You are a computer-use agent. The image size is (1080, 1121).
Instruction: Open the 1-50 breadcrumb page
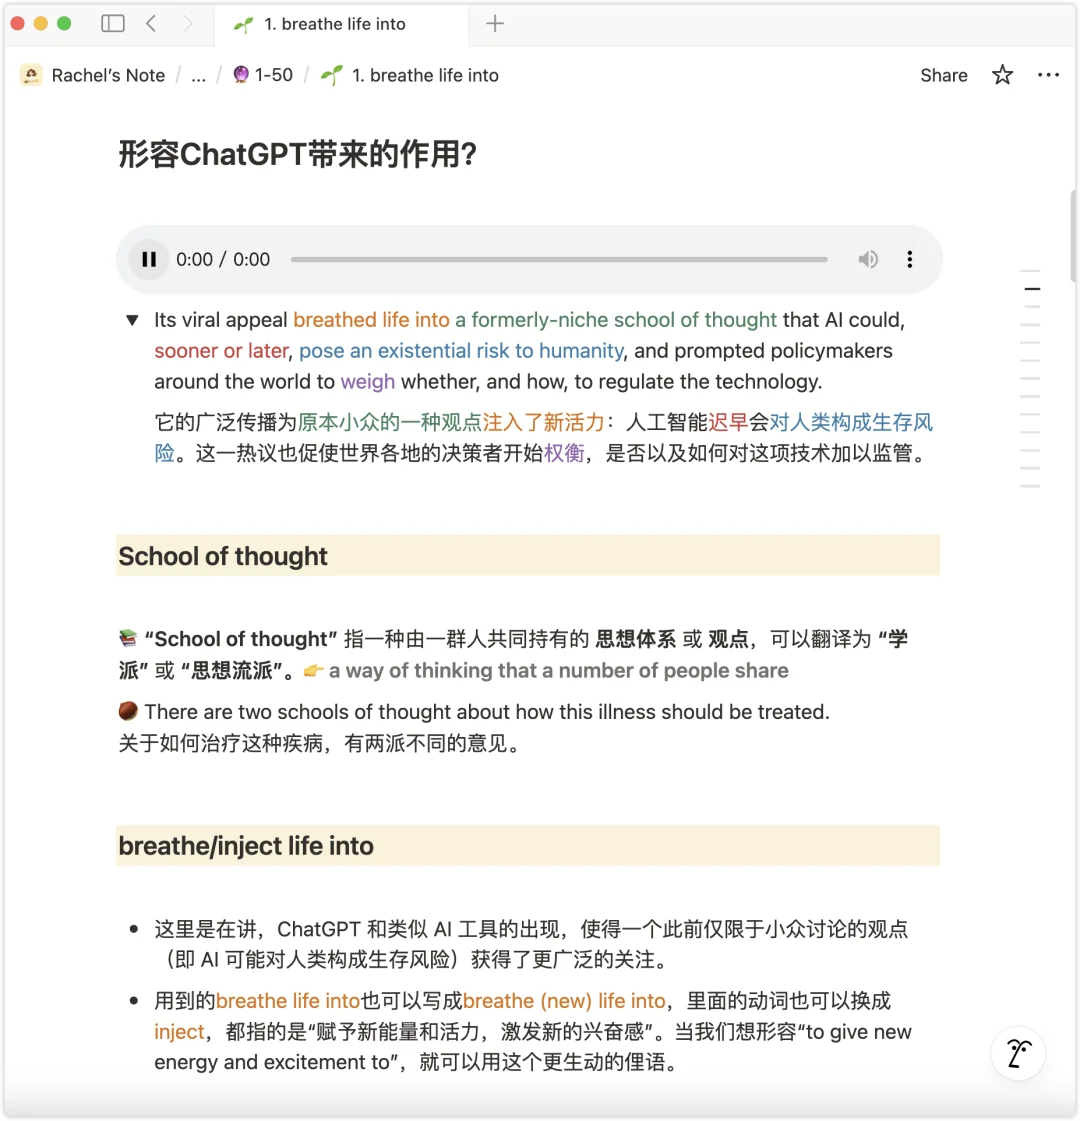pyautogui.click(x=263, y=75)
